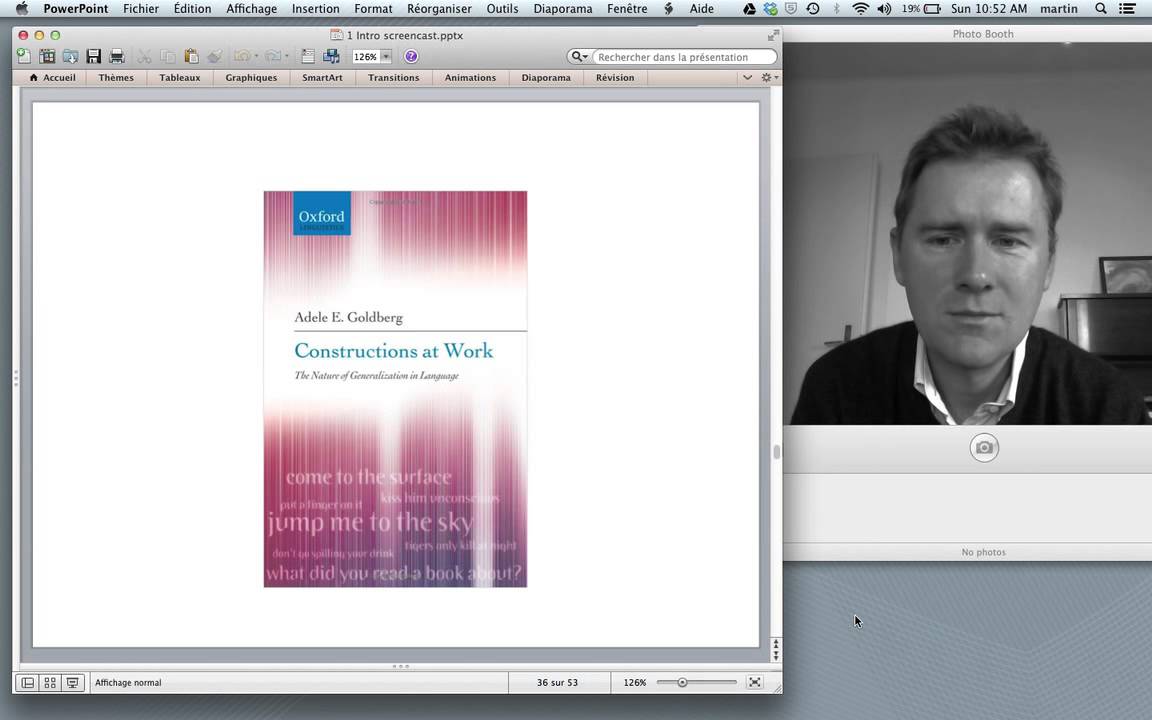Print using the printer toolbar icon

pos(117,56)
